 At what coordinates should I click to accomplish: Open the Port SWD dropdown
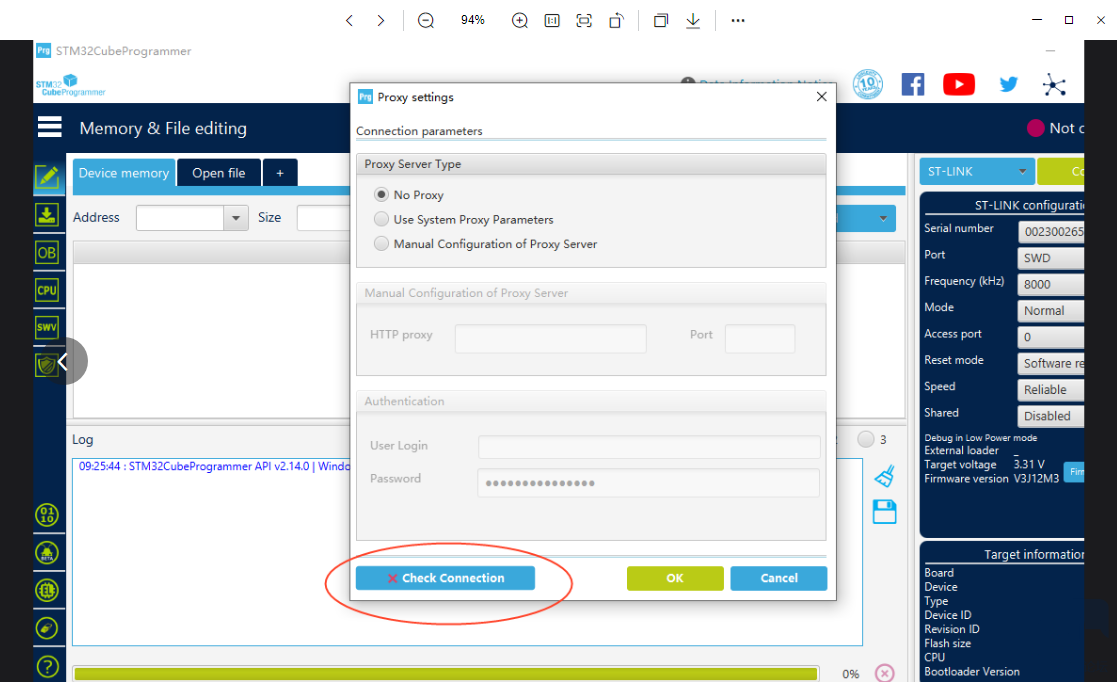click(x=1051, y=258)
